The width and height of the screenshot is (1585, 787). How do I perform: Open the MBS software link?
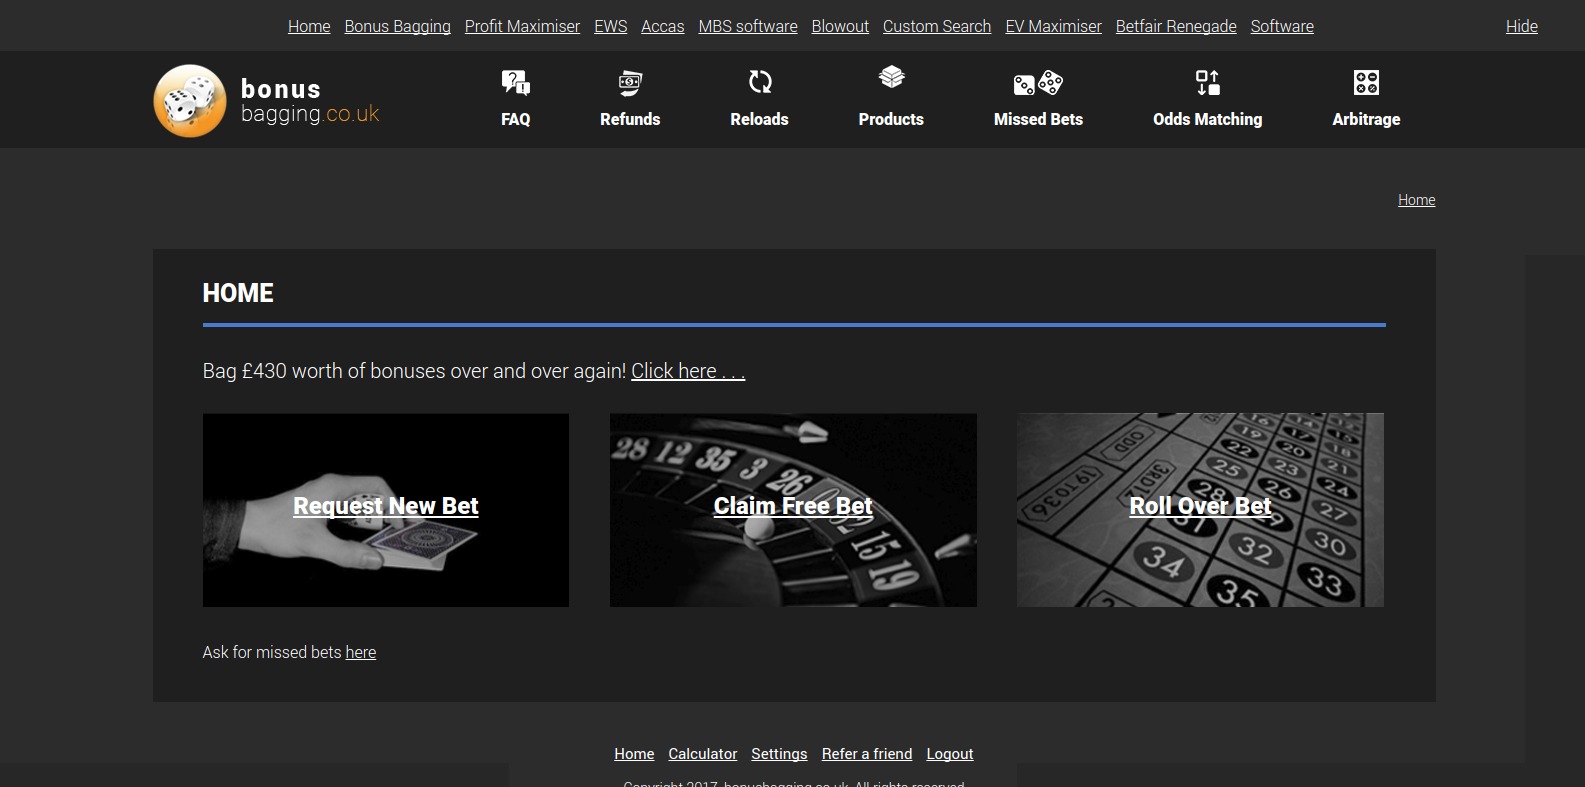click(x=748, y=26)
